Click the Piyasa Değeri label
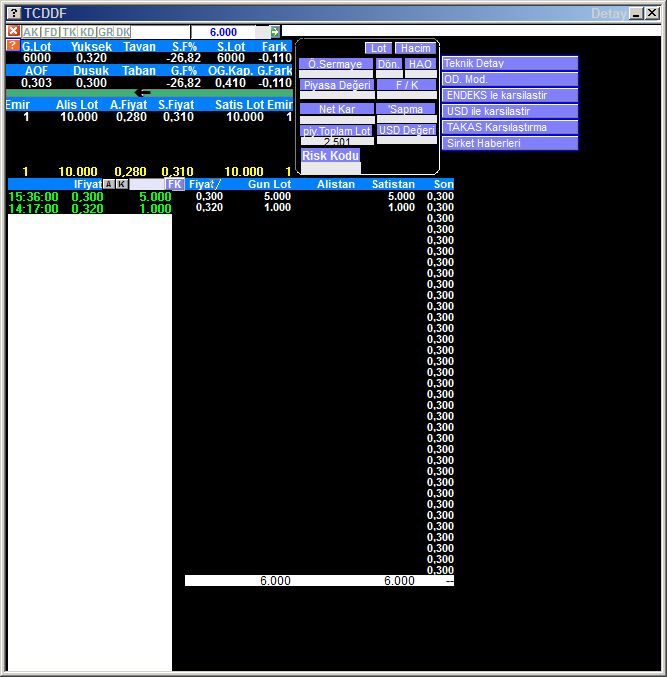The image size is (667, 677). pos(337,85)
